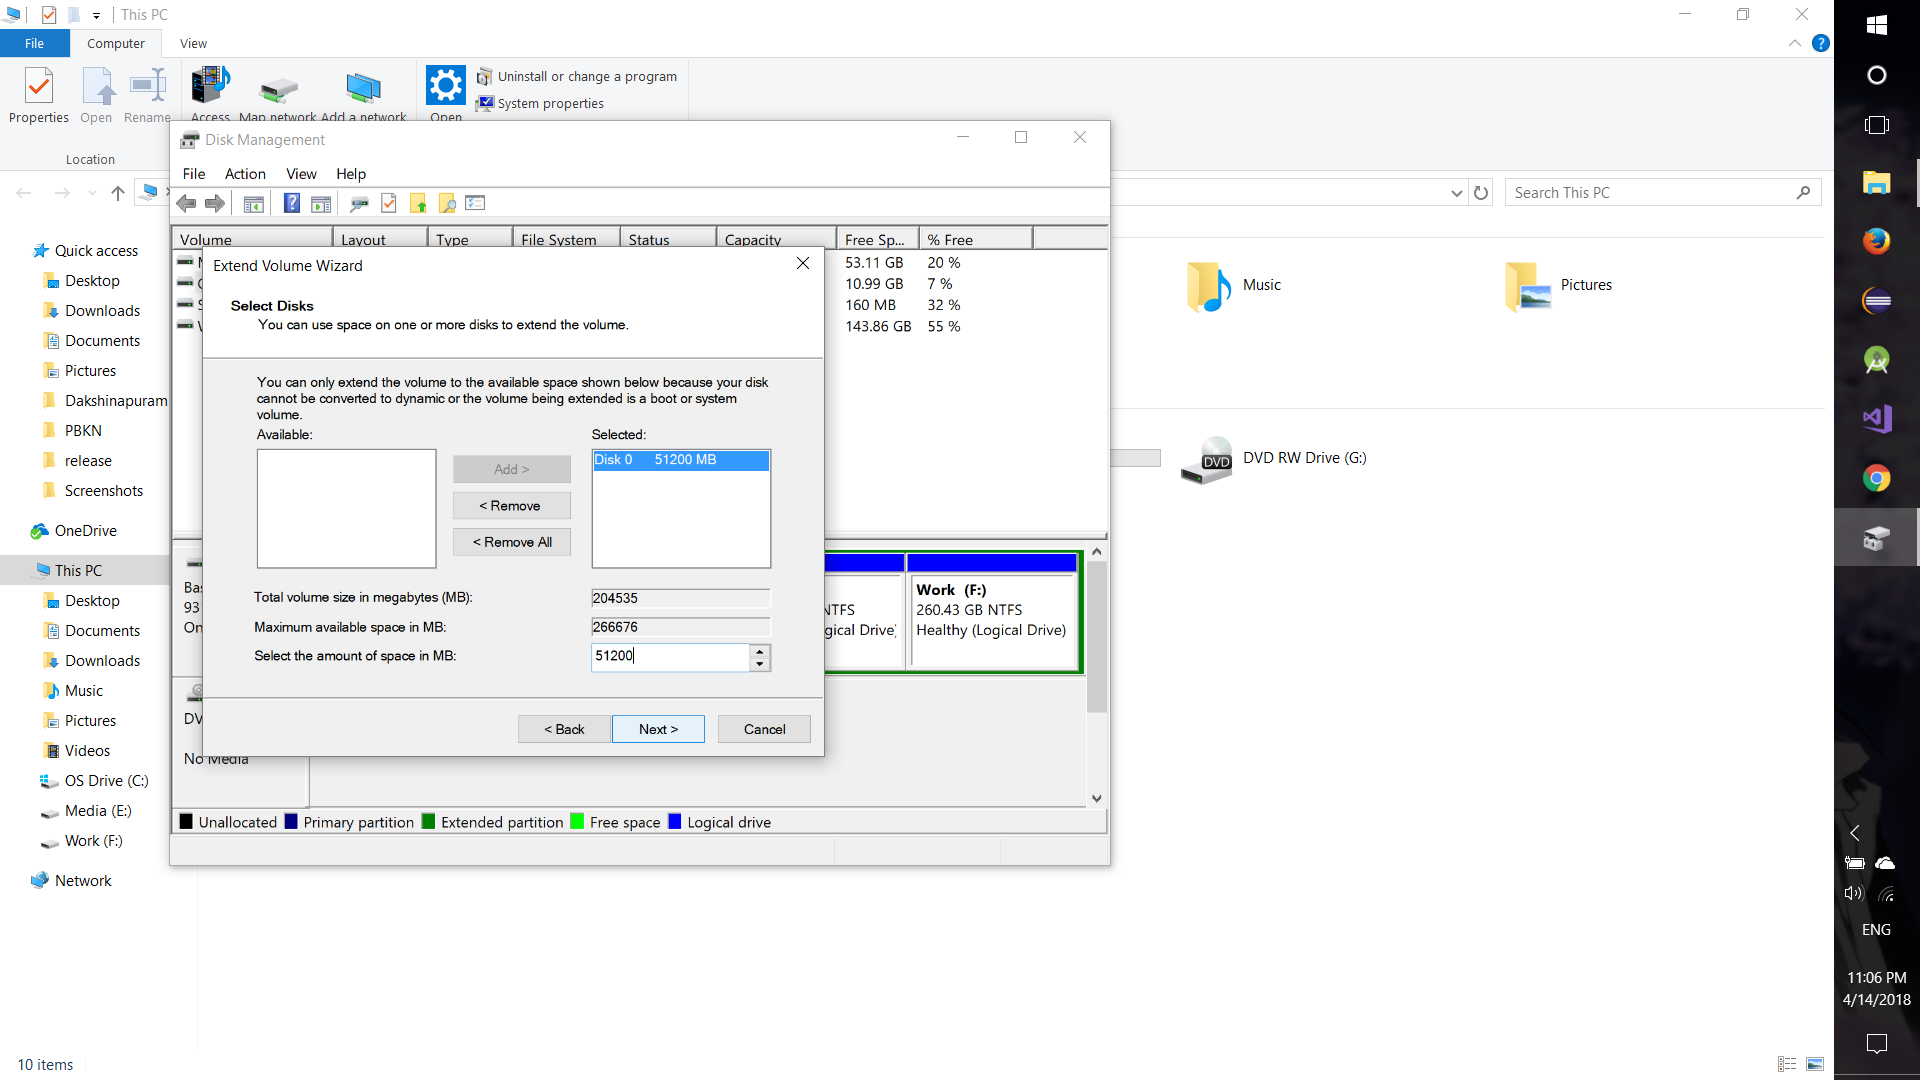The image size is (1920, 1080).
Task: Click the folder with green arrow icon
Action: tap(418, 204)
